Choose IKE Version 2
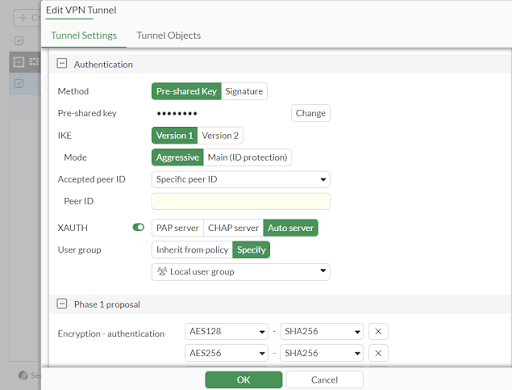This screenshot has height=390, width=512. [220, 136]
